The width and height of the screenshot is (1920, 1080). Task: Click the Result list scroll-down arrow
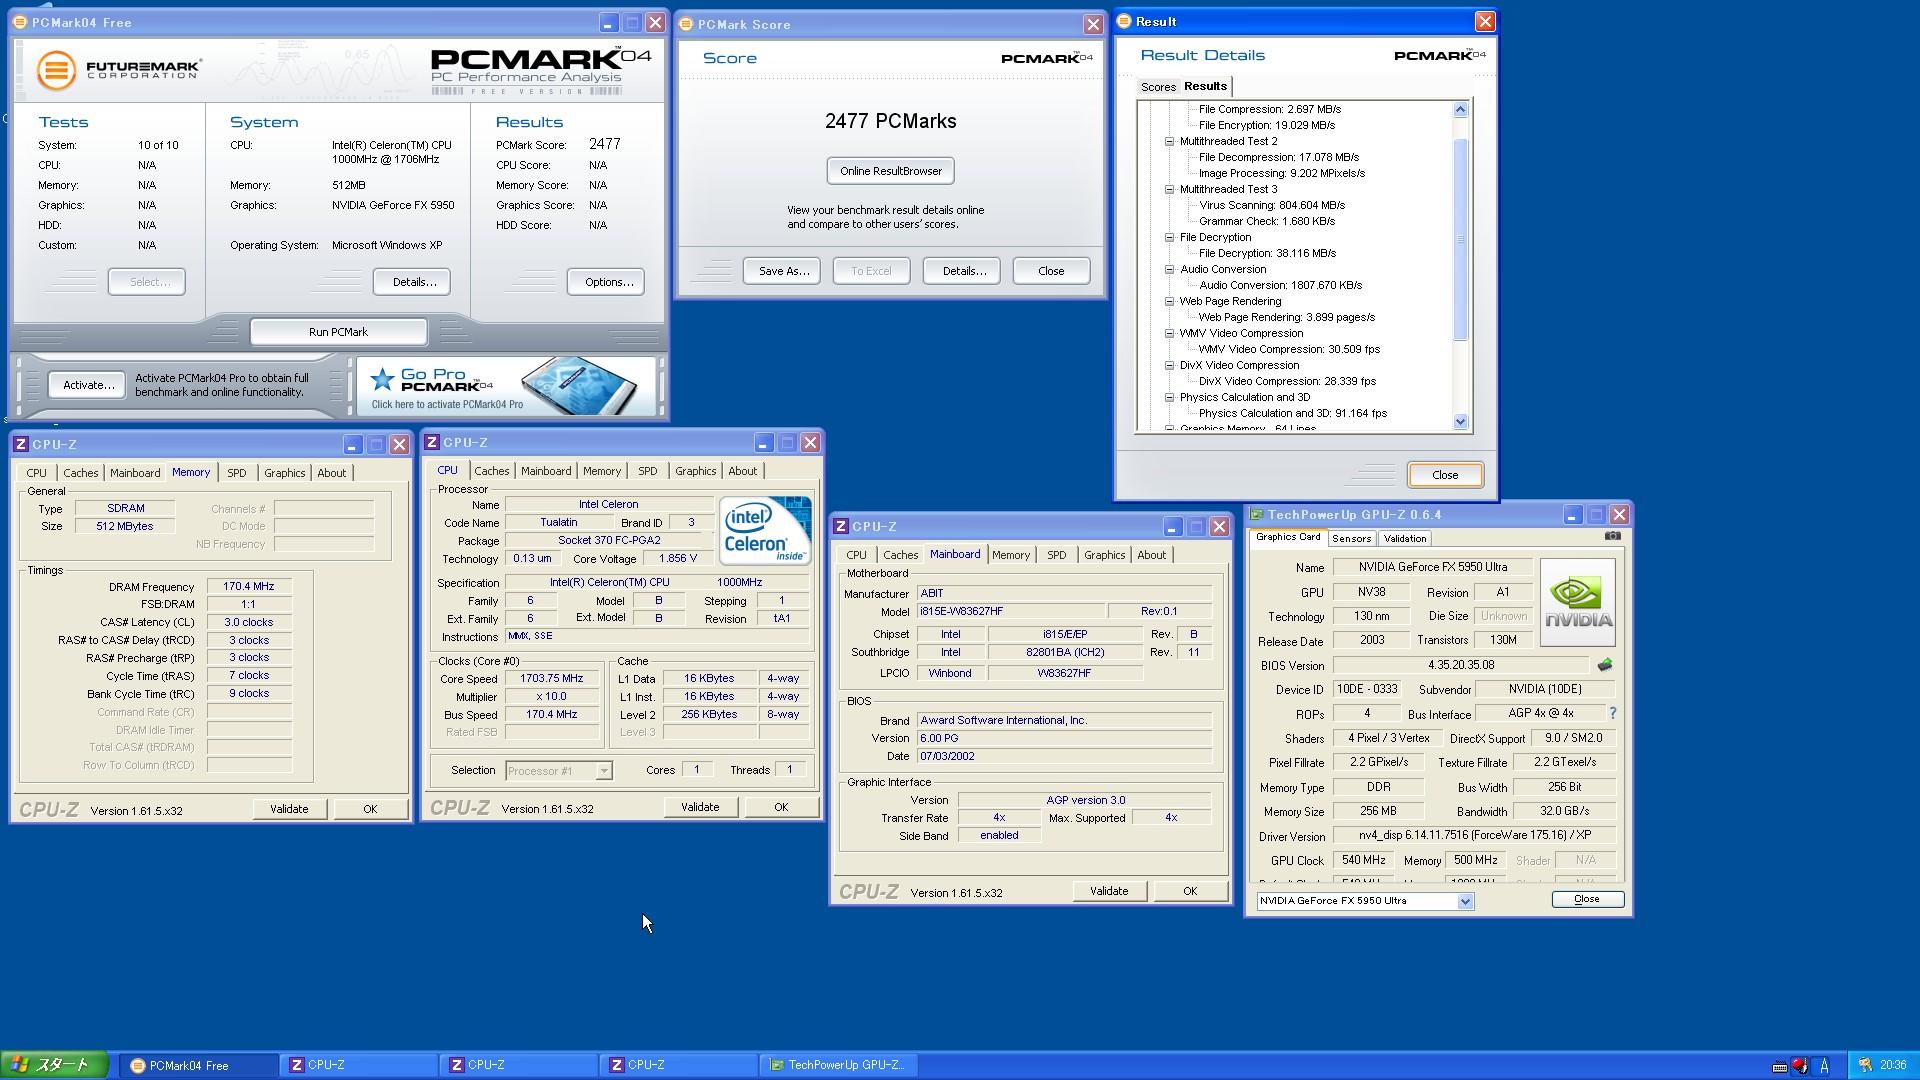pos(1460,422)
